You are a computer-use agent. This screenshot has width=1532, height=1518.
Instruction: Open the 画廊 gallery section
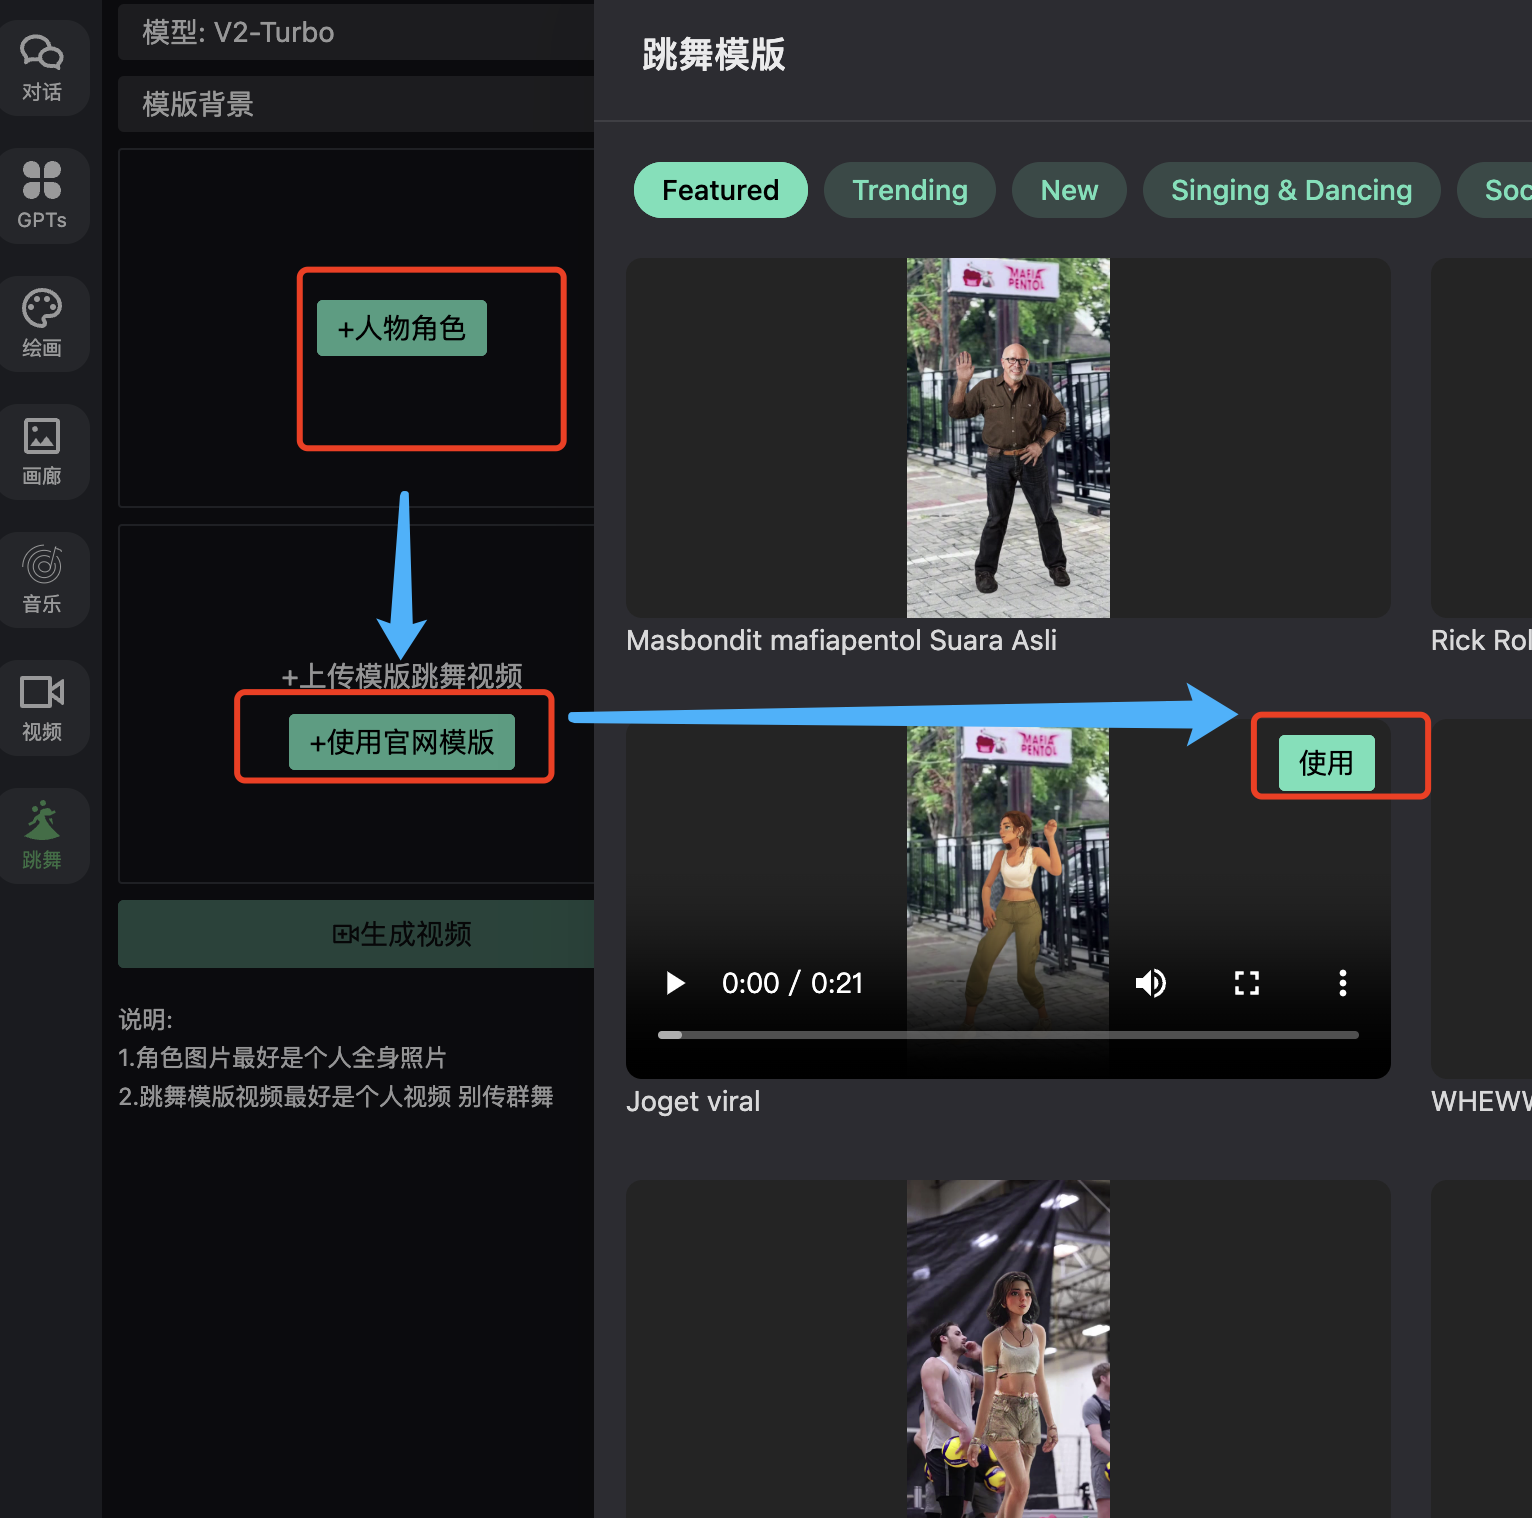click(x=42, y=450)
